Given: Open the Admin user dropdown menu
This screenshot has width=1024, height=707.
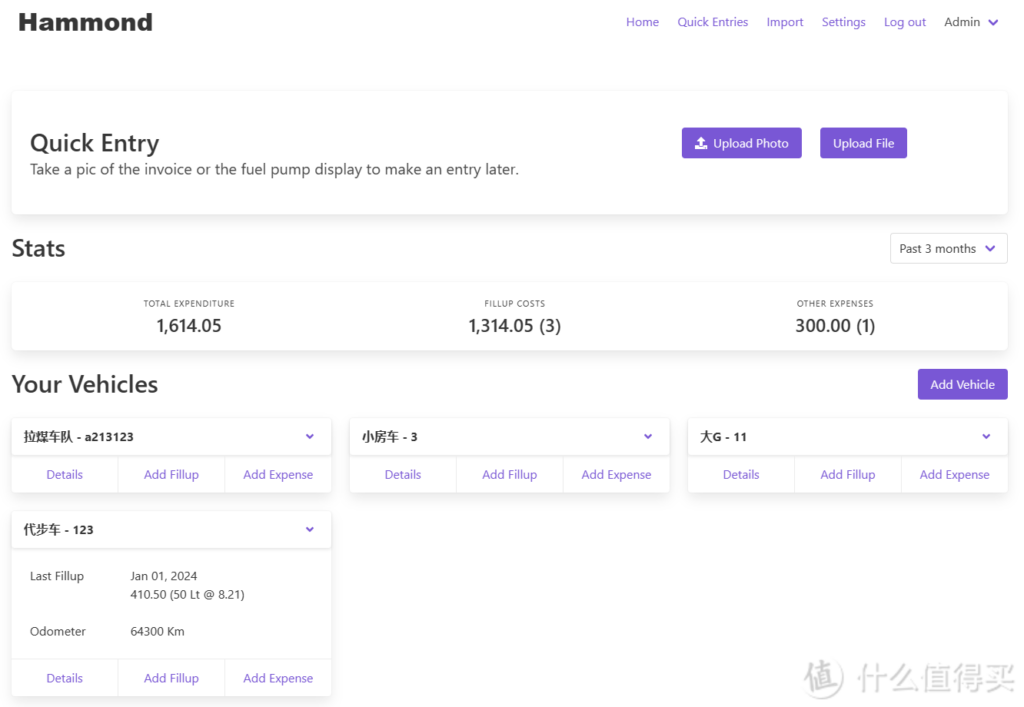Looking at the screenshot, I should [971, 22].
